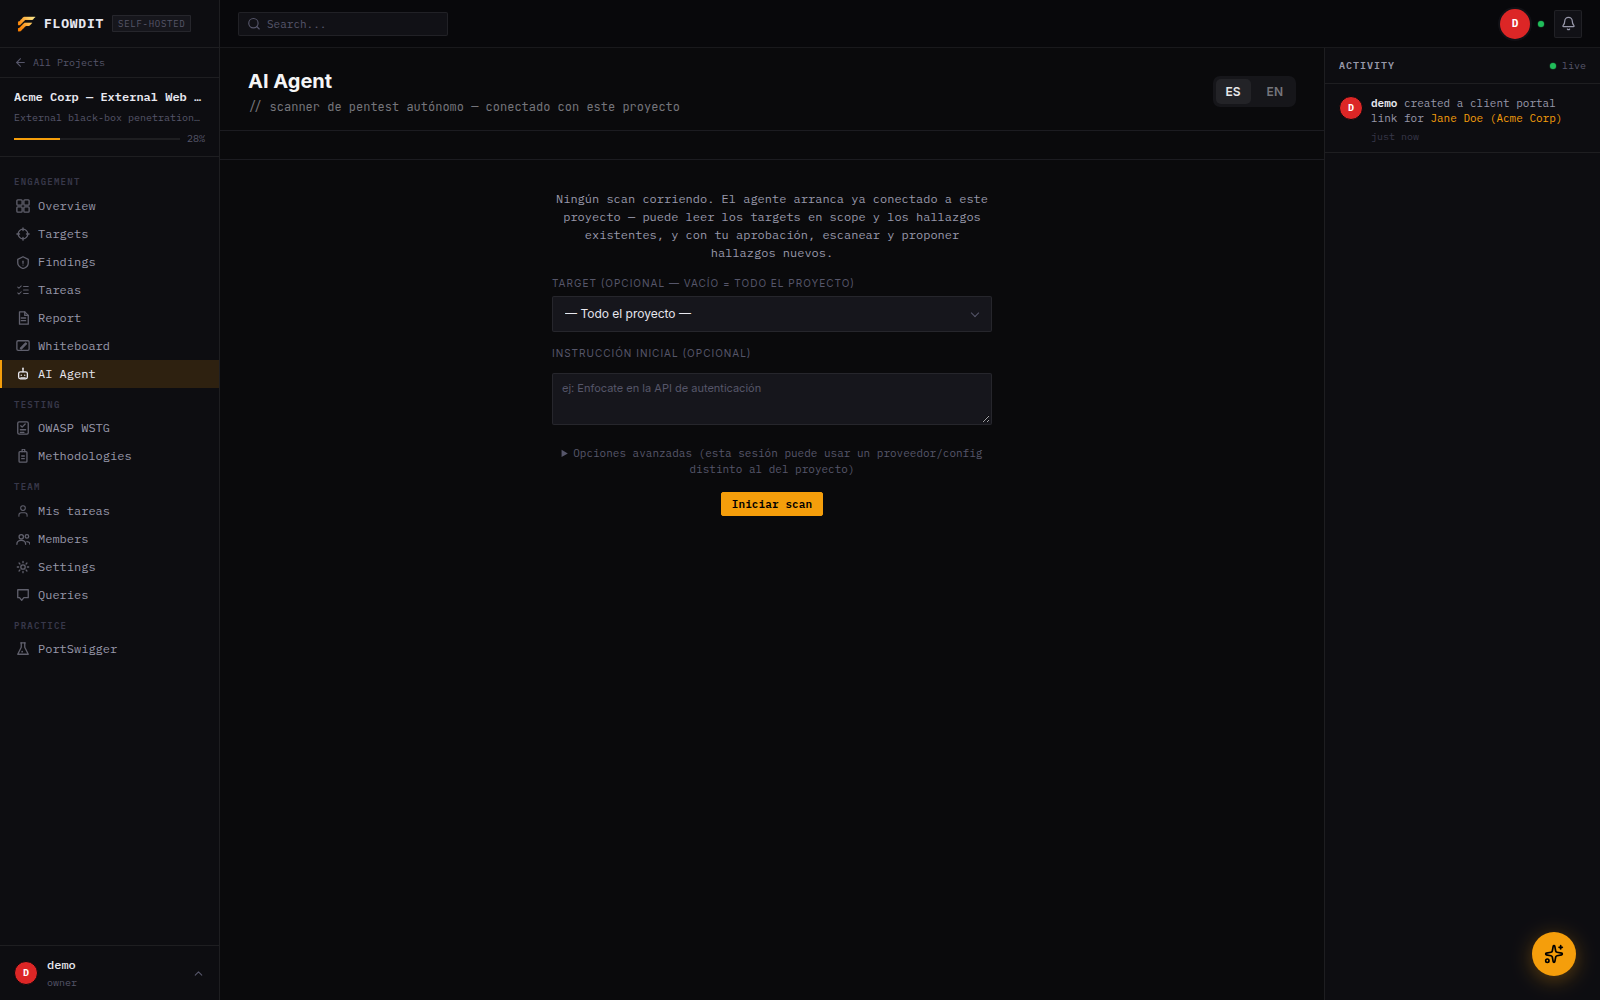The height and width of the screenshot is (1000, 1600).
Task: Click the Targets crosshair icon
Action: 23,234
